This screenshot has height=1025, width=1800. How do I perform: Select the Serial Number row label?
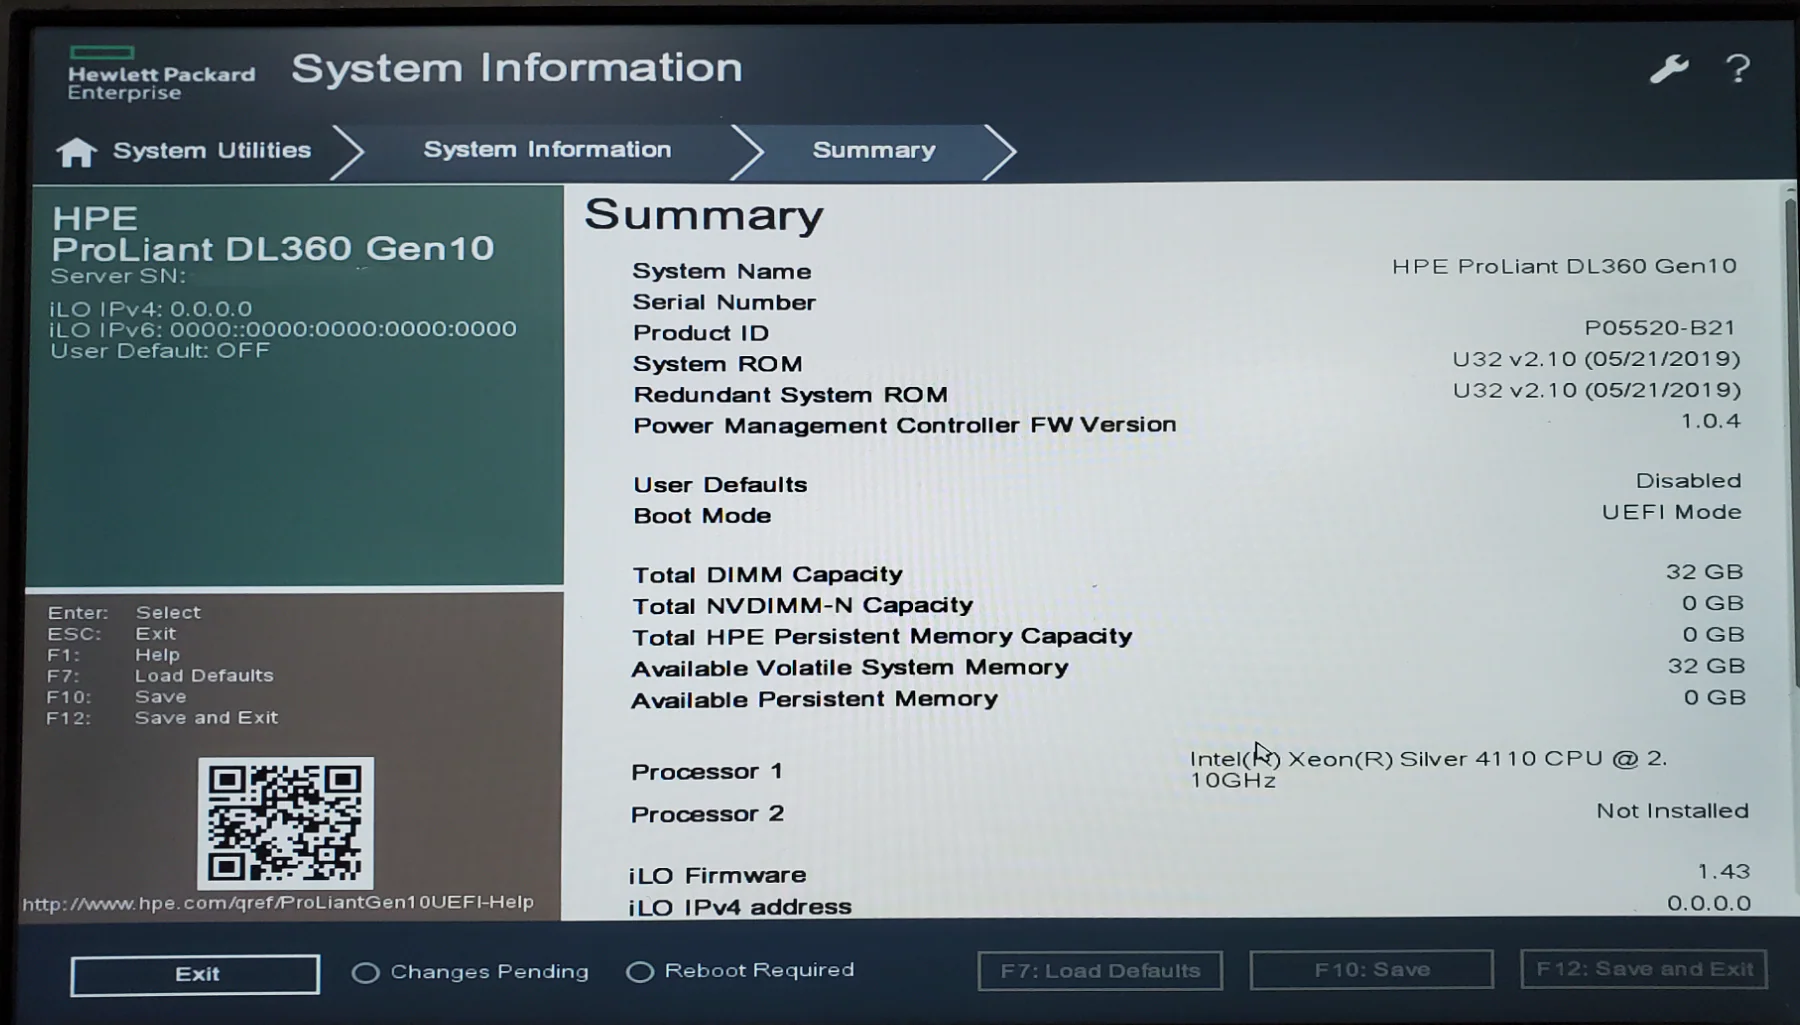point(724,302)
